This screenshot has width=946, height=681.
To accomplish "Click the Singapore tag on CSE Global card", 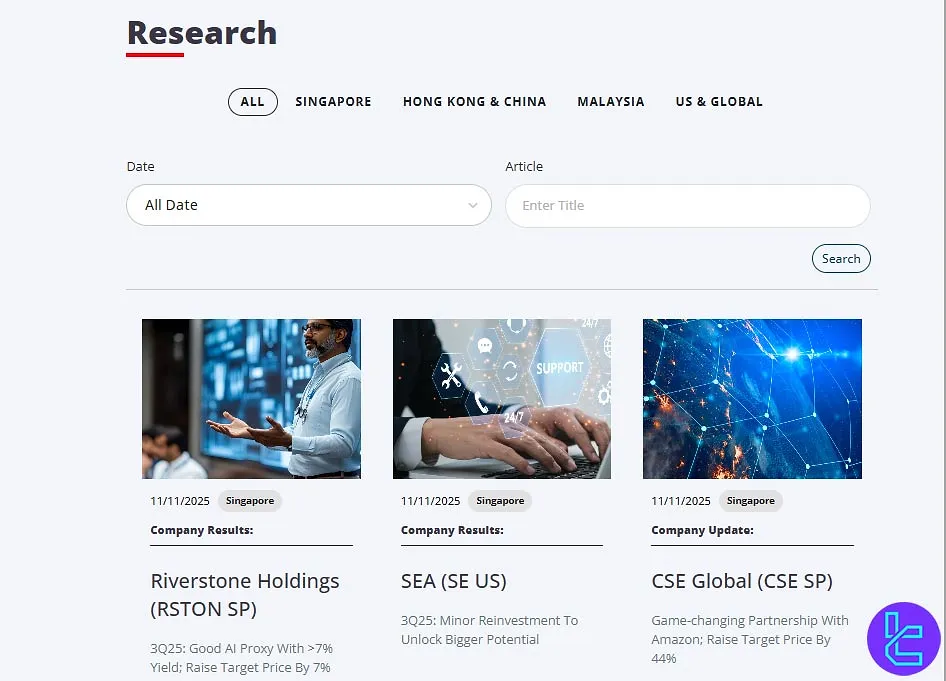I will 750,500.
